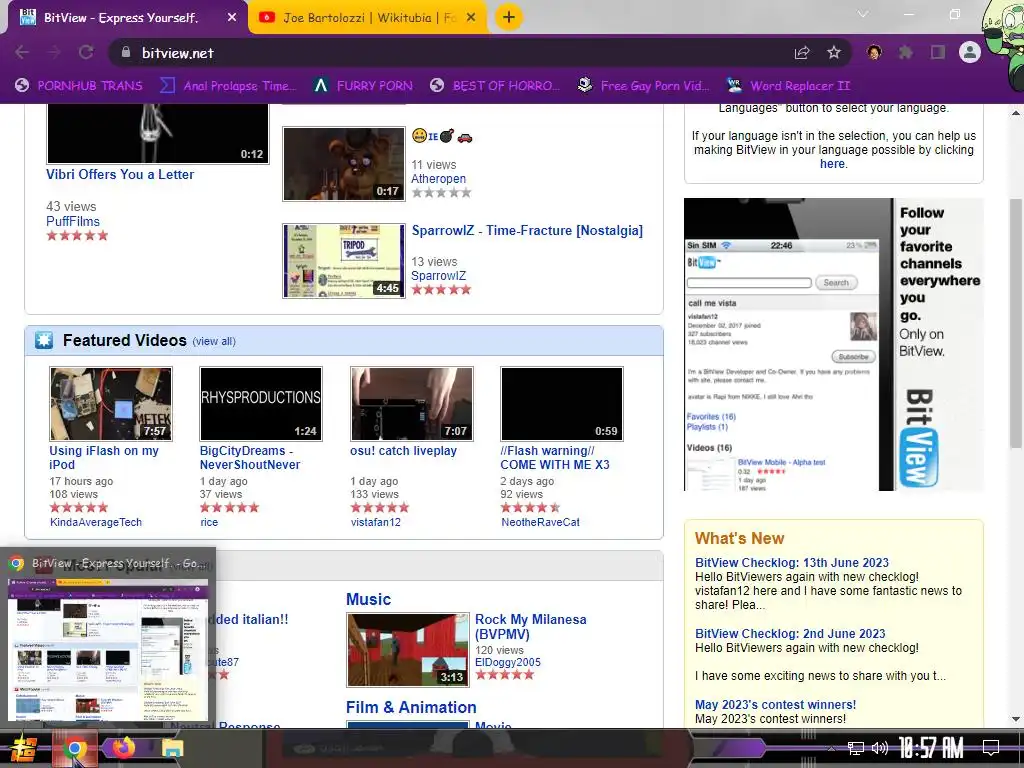This screenshot has height=768, width=1024.
Task: Click star rating under Rock My Milanesa
Action: click(x=504, y=675)
